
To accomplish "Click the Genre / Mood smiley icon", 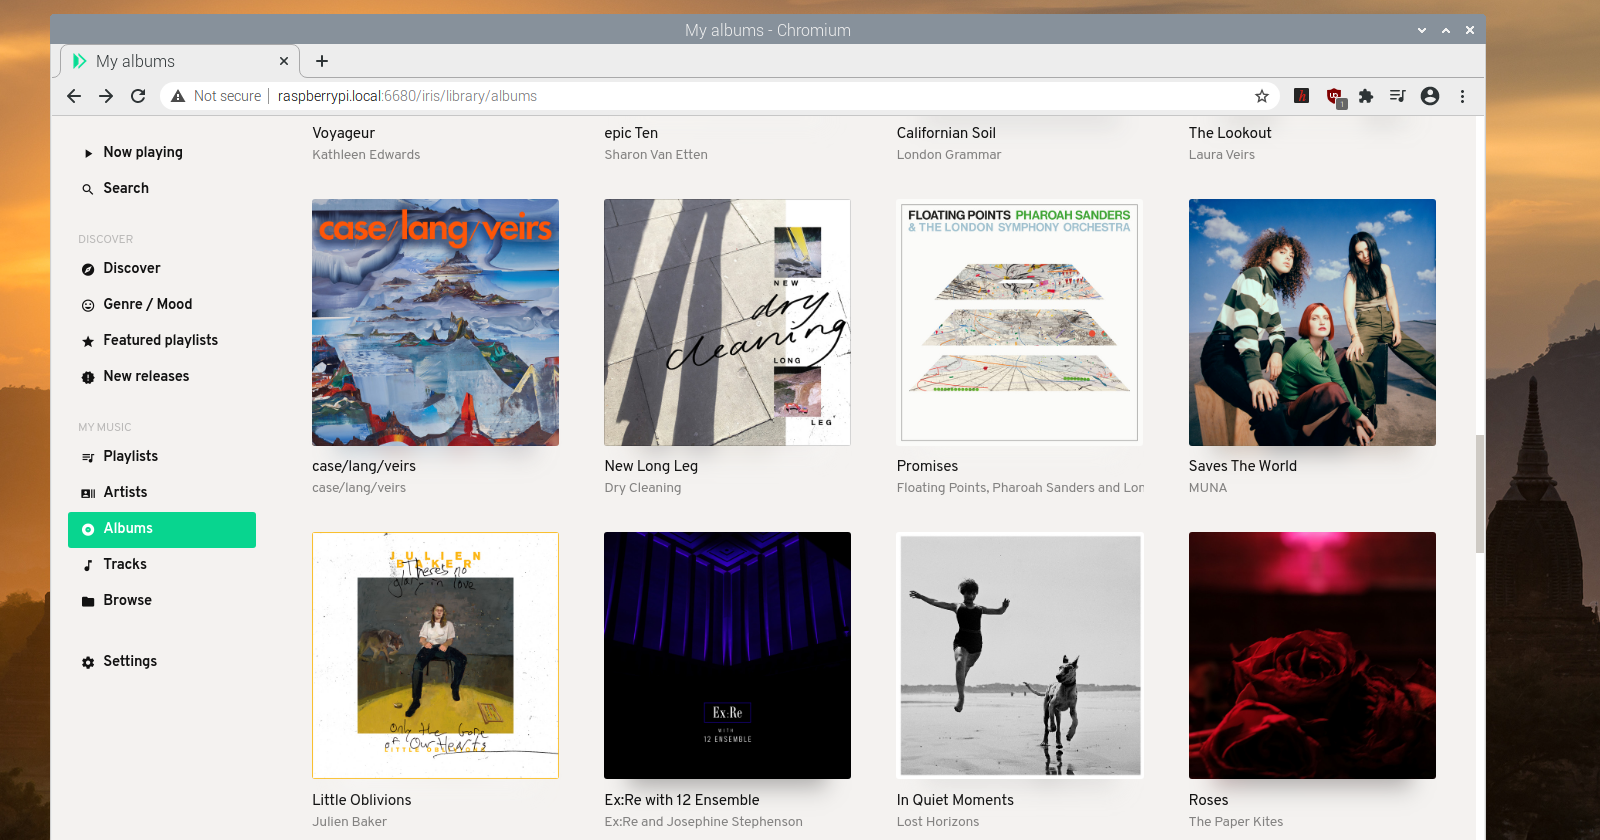I will tap(88, 305).
